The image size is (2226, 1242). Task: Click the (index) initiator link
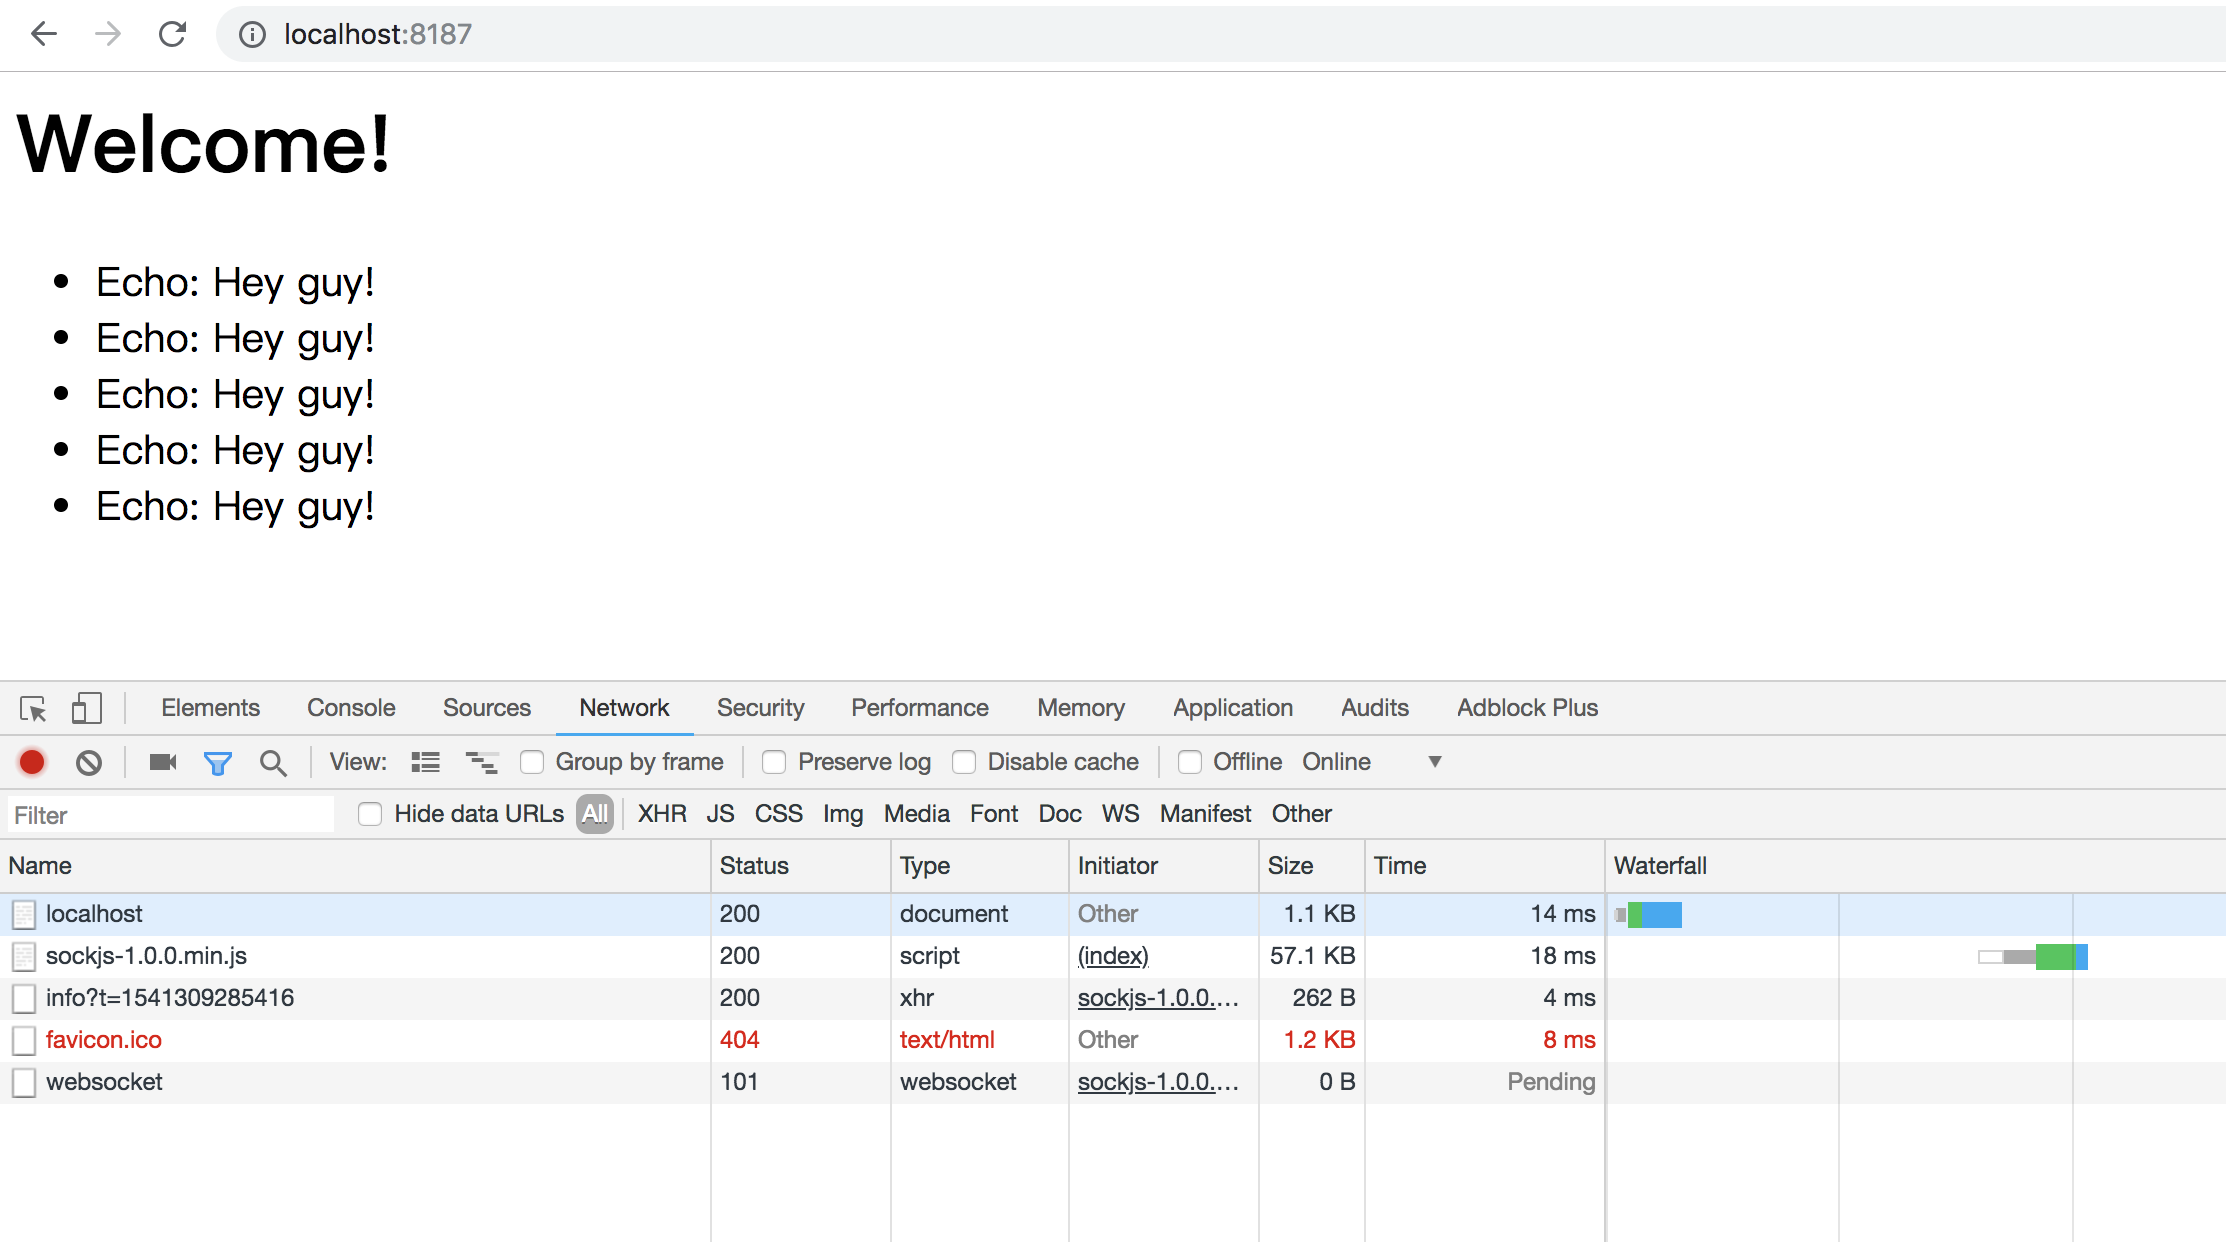pos(1113,956)
